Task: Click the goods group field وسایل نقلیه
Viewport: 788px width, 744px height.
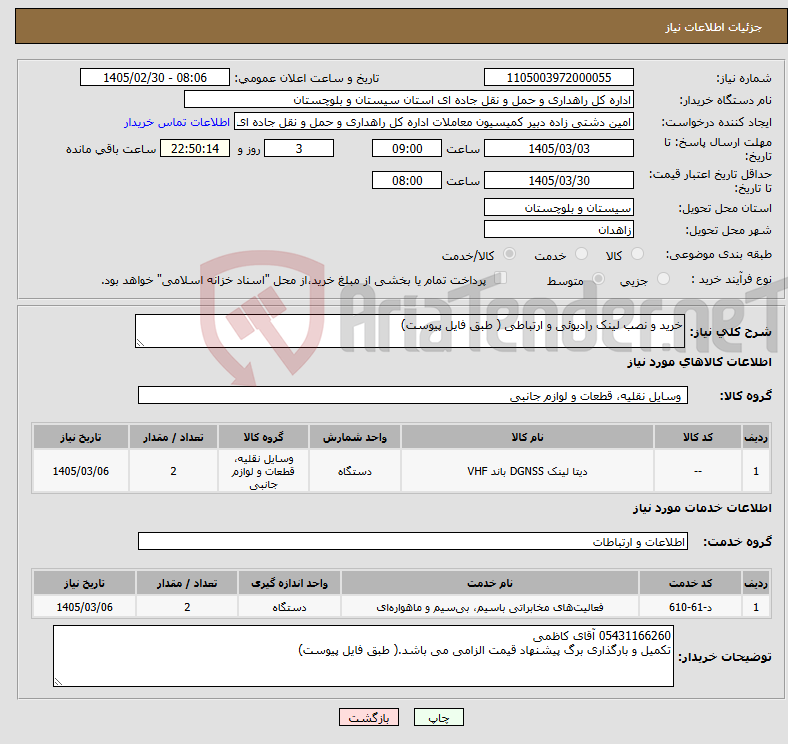Action: click(413, 395)
